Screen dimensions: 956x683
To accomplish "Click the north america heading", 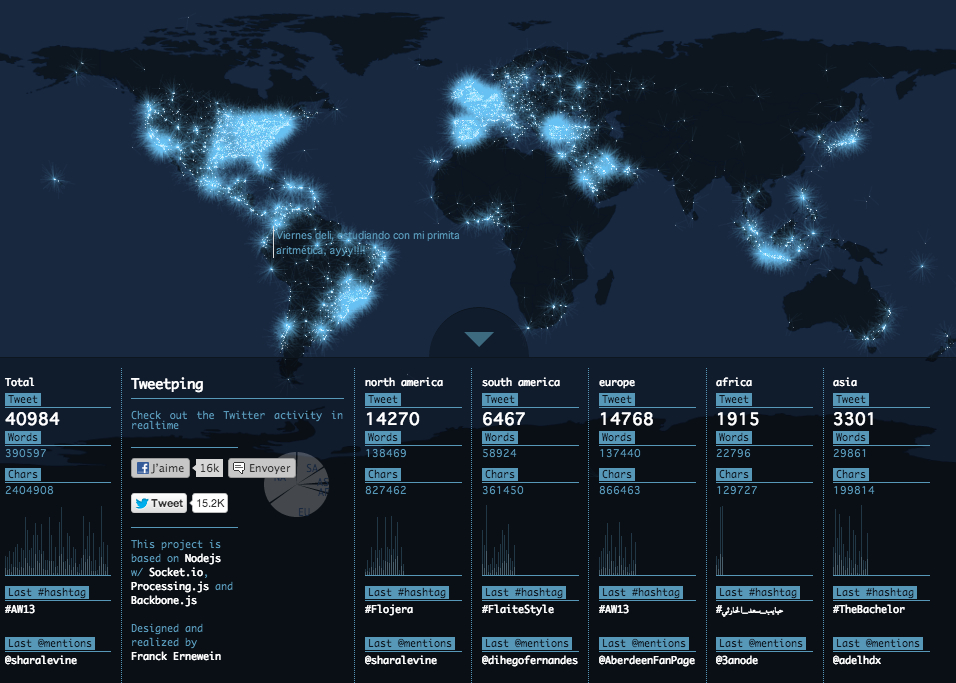I will [x=404, y=382].
